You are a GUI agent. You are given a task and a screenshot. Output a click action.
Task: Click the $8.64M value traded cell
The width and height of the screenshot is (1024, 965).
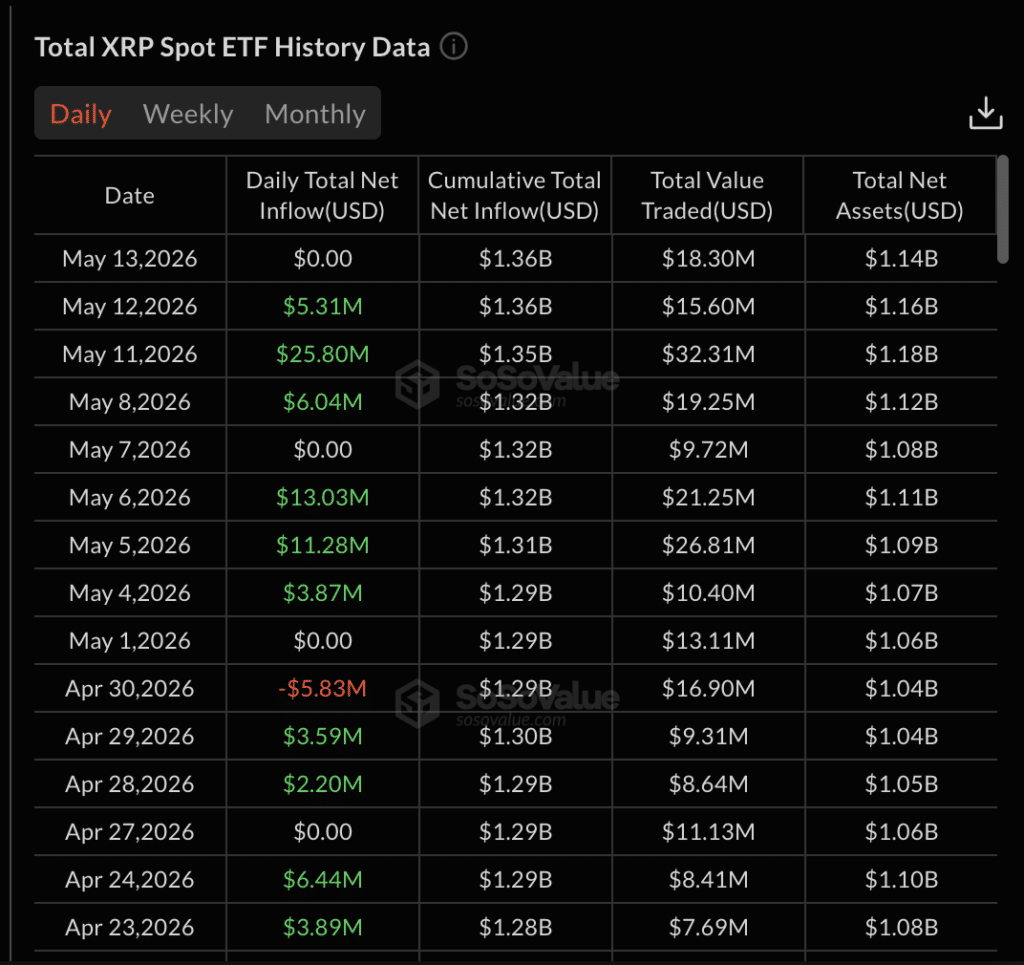[x=709, y=783]
